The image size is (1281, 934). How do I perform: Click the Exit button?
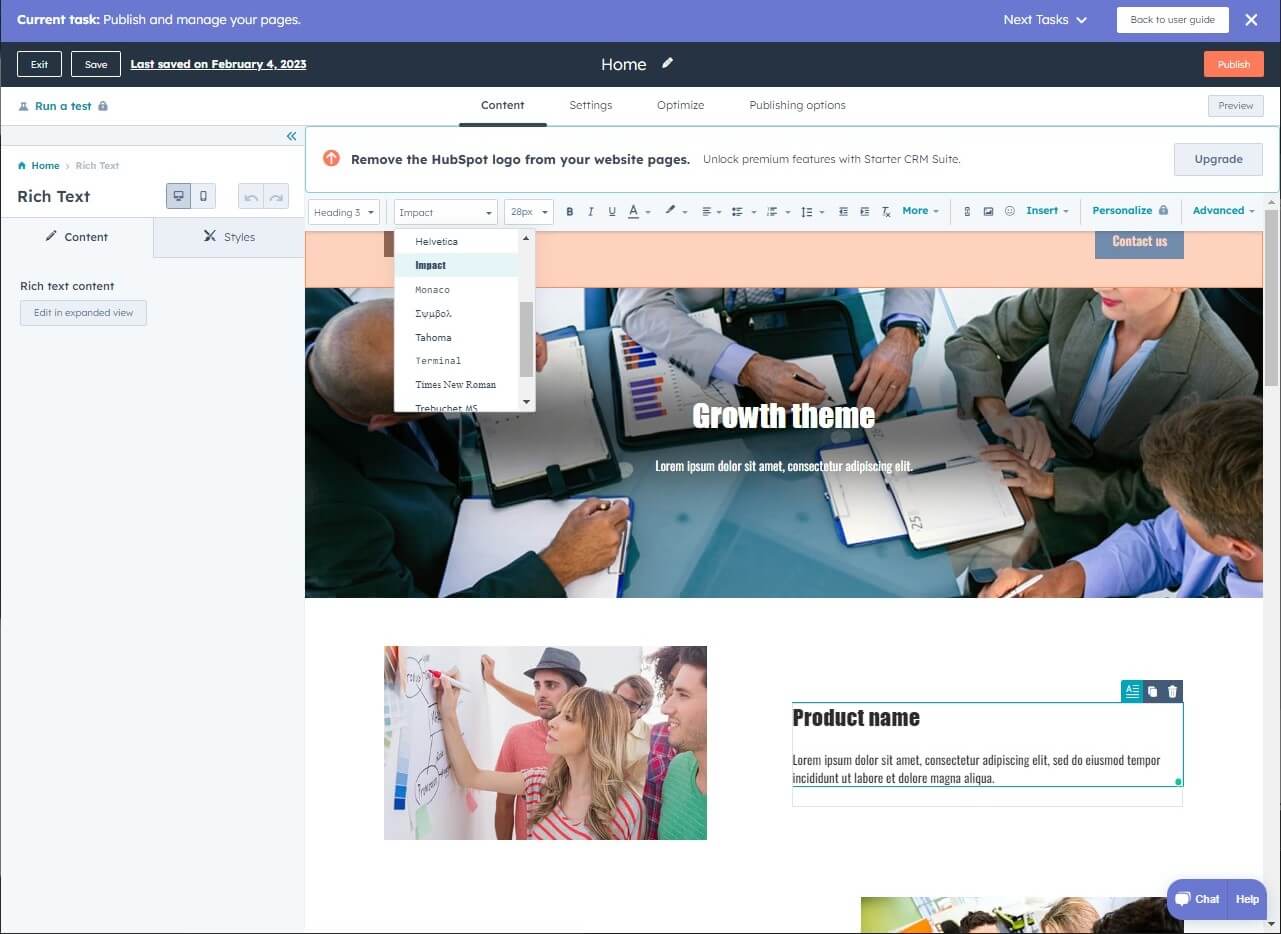point(39,64)
